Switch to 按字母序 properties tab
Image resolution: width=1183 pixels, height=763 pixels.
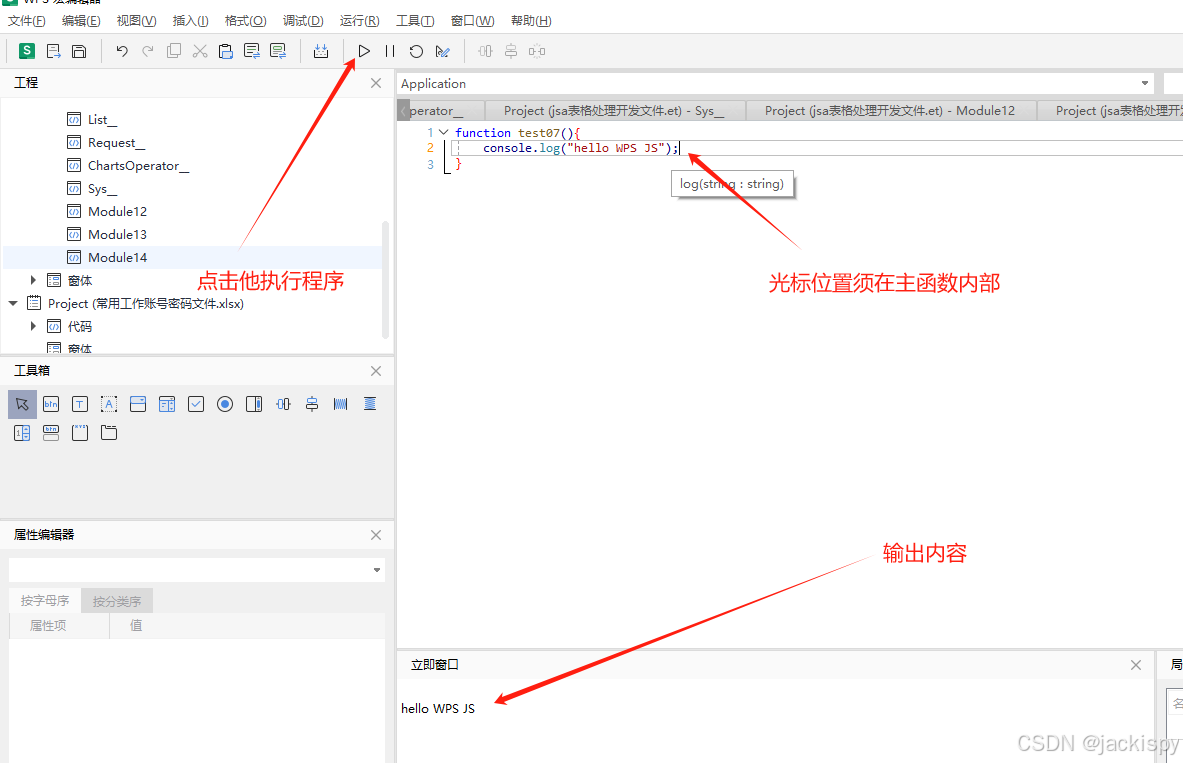[x=45, y=601]
